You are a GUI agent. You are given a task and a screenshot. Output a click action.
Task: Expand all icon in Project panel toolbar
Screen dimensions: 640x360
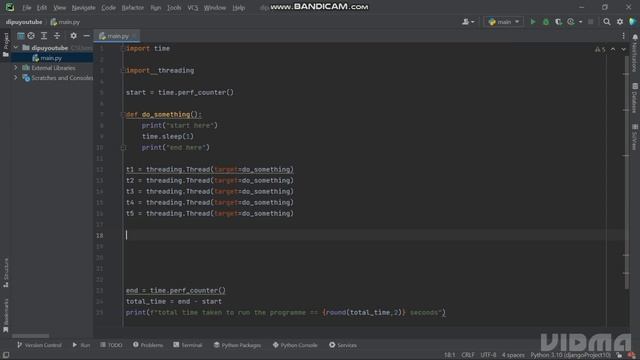44,36
